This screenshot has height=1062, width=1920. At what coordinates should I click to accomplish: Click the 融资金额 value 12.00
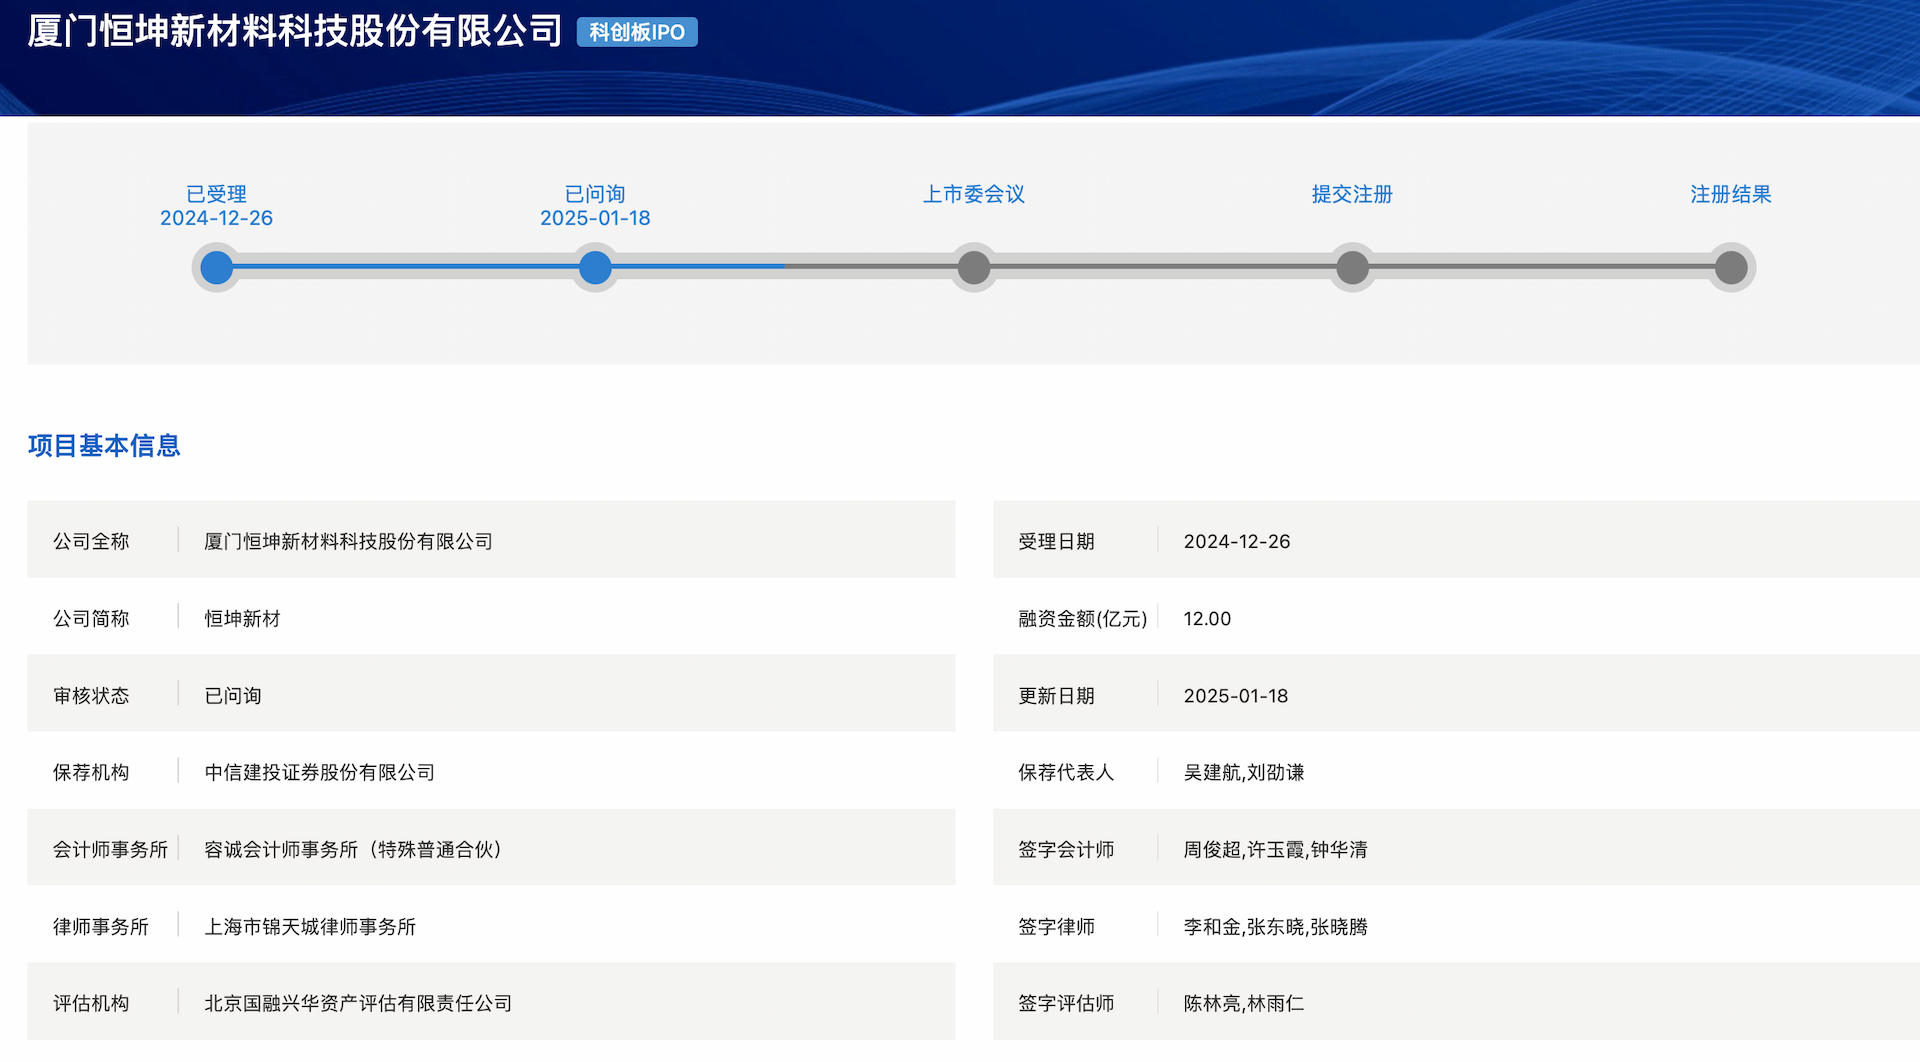1207,619
